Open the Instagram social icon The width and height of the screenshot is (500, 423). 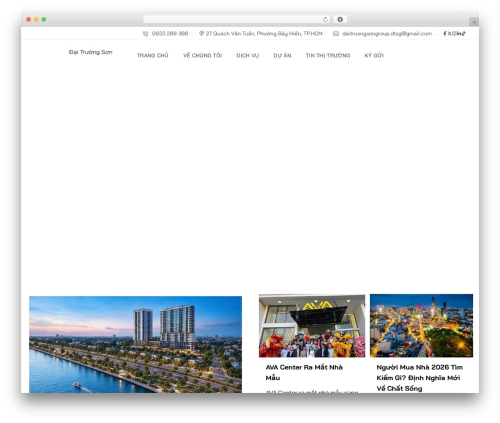pyautogui.click(x=454, y=33)
